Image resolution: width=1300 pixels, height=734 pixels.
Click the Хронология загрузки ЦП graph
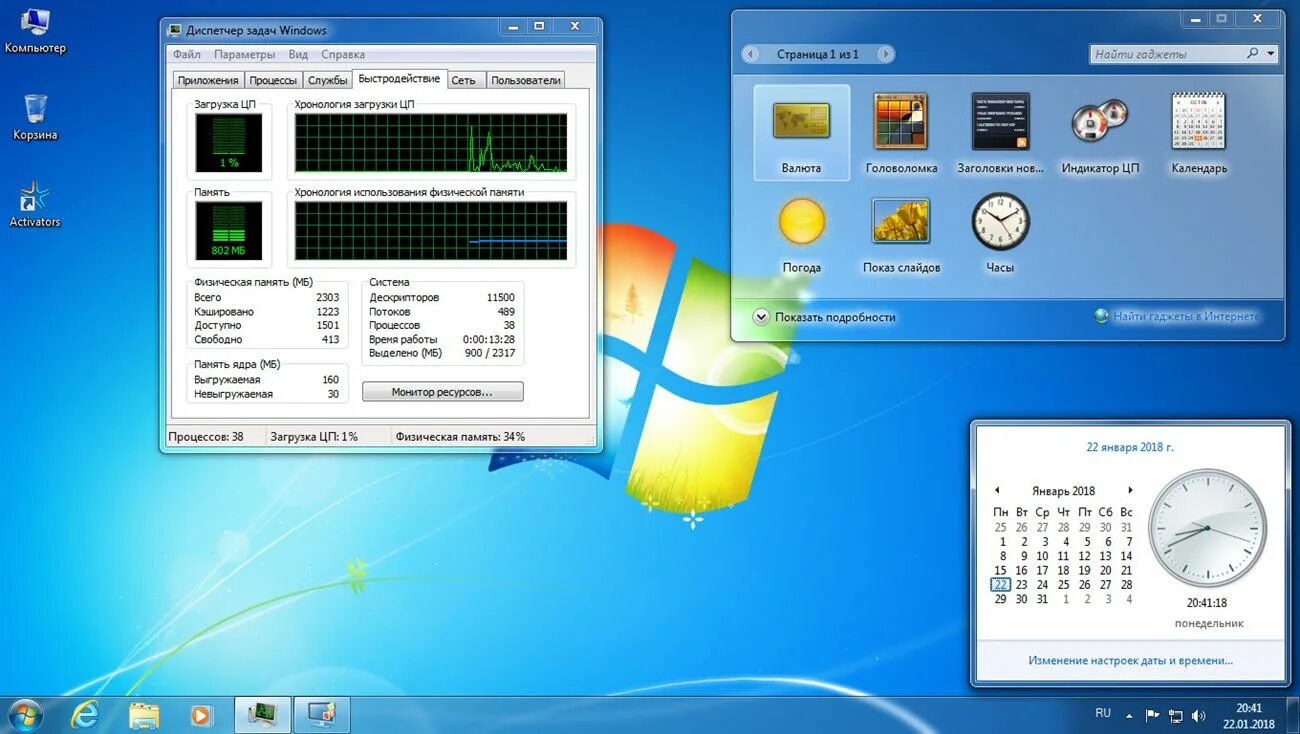pyautogui.click(x=430, y=142)
